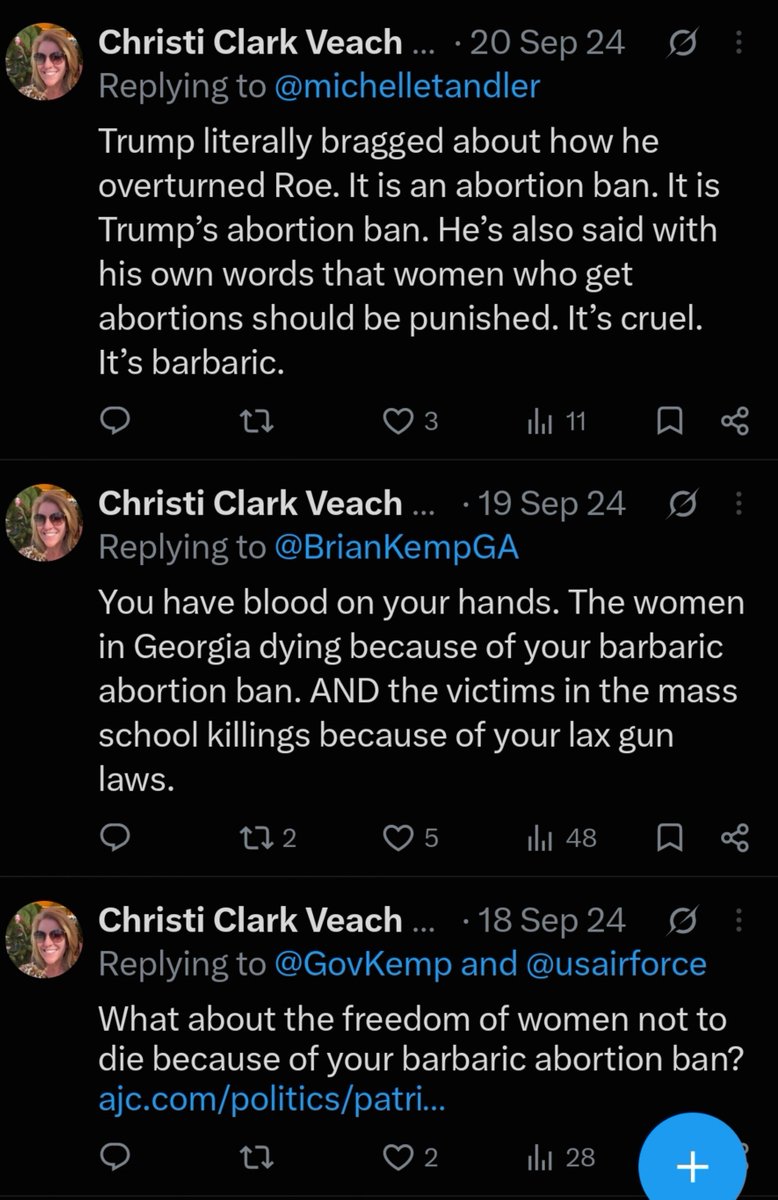Open three-dot menu on 19 Sep tweet

(739, 504)
